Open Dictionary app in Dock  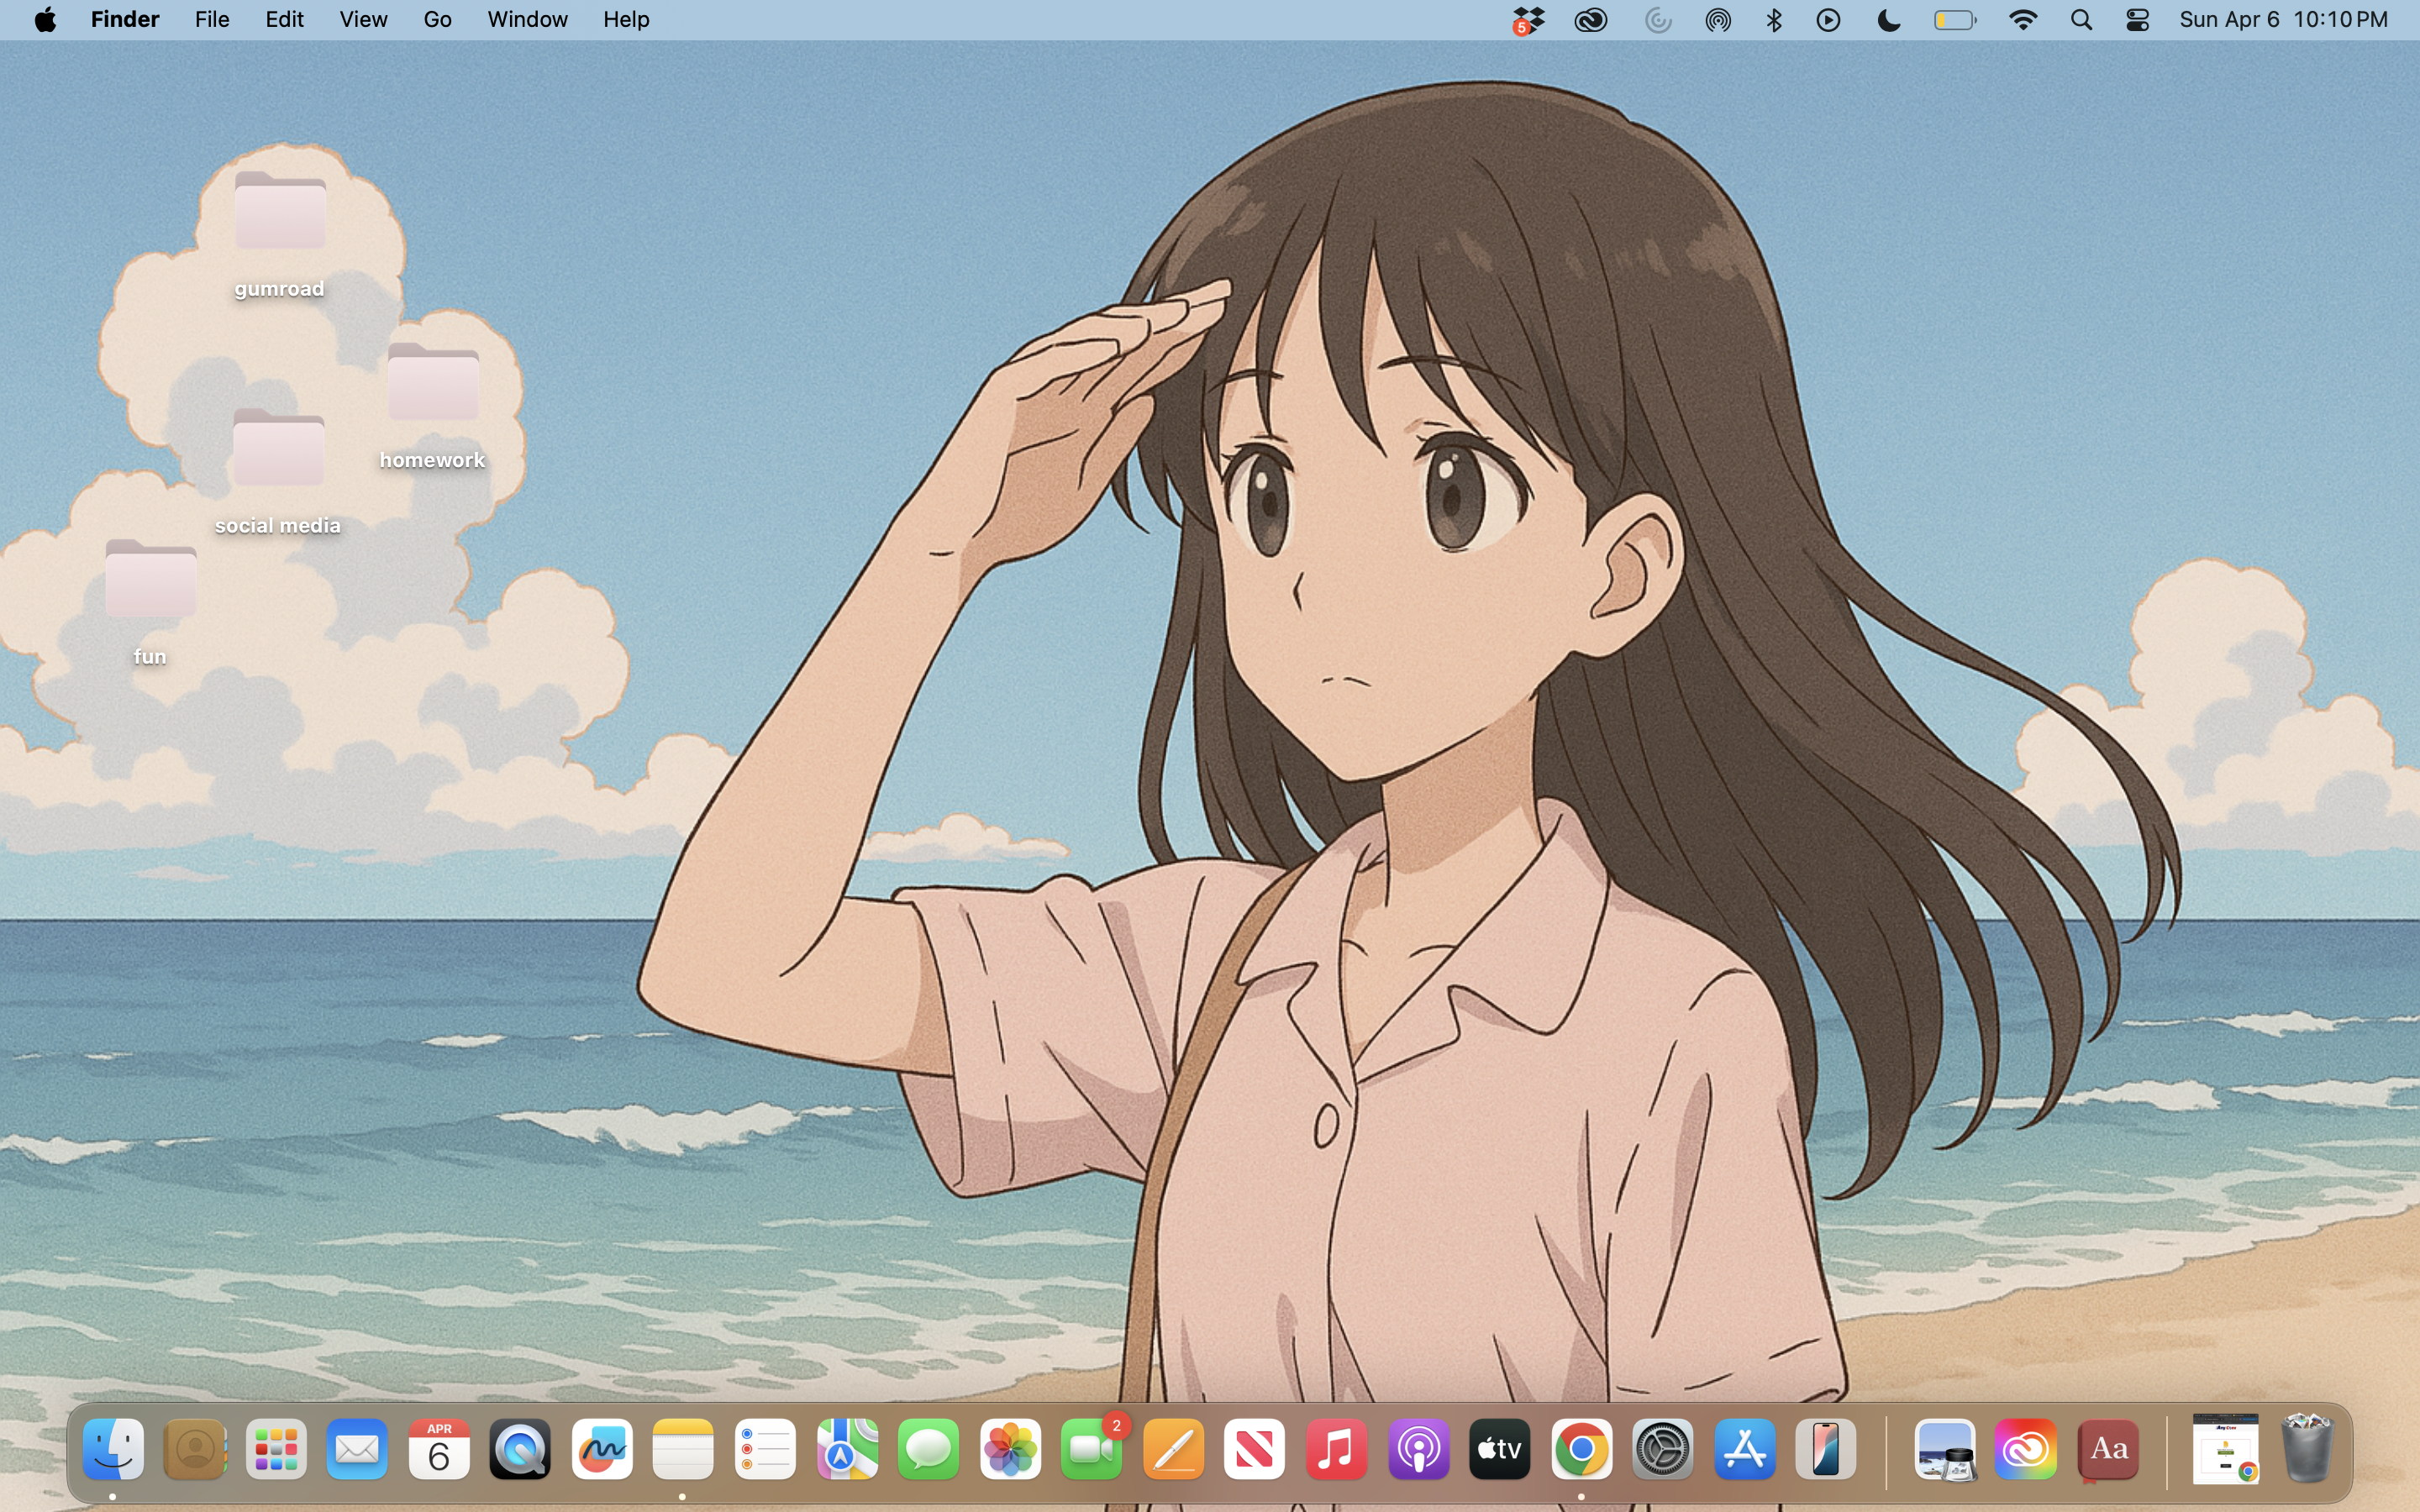coord(2108,1449)
